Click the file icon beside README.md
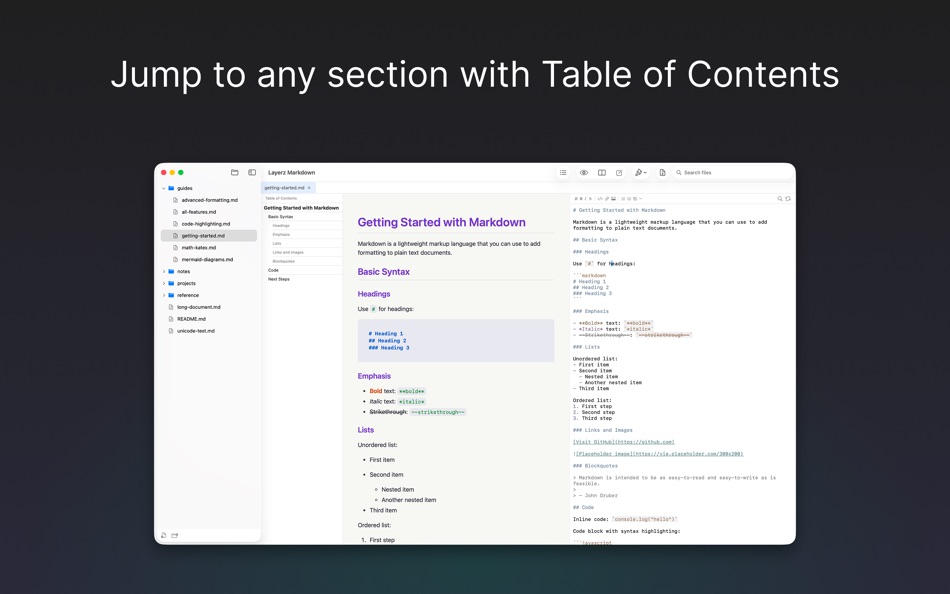This screenshot has width=950, height=594. (171, 319)
